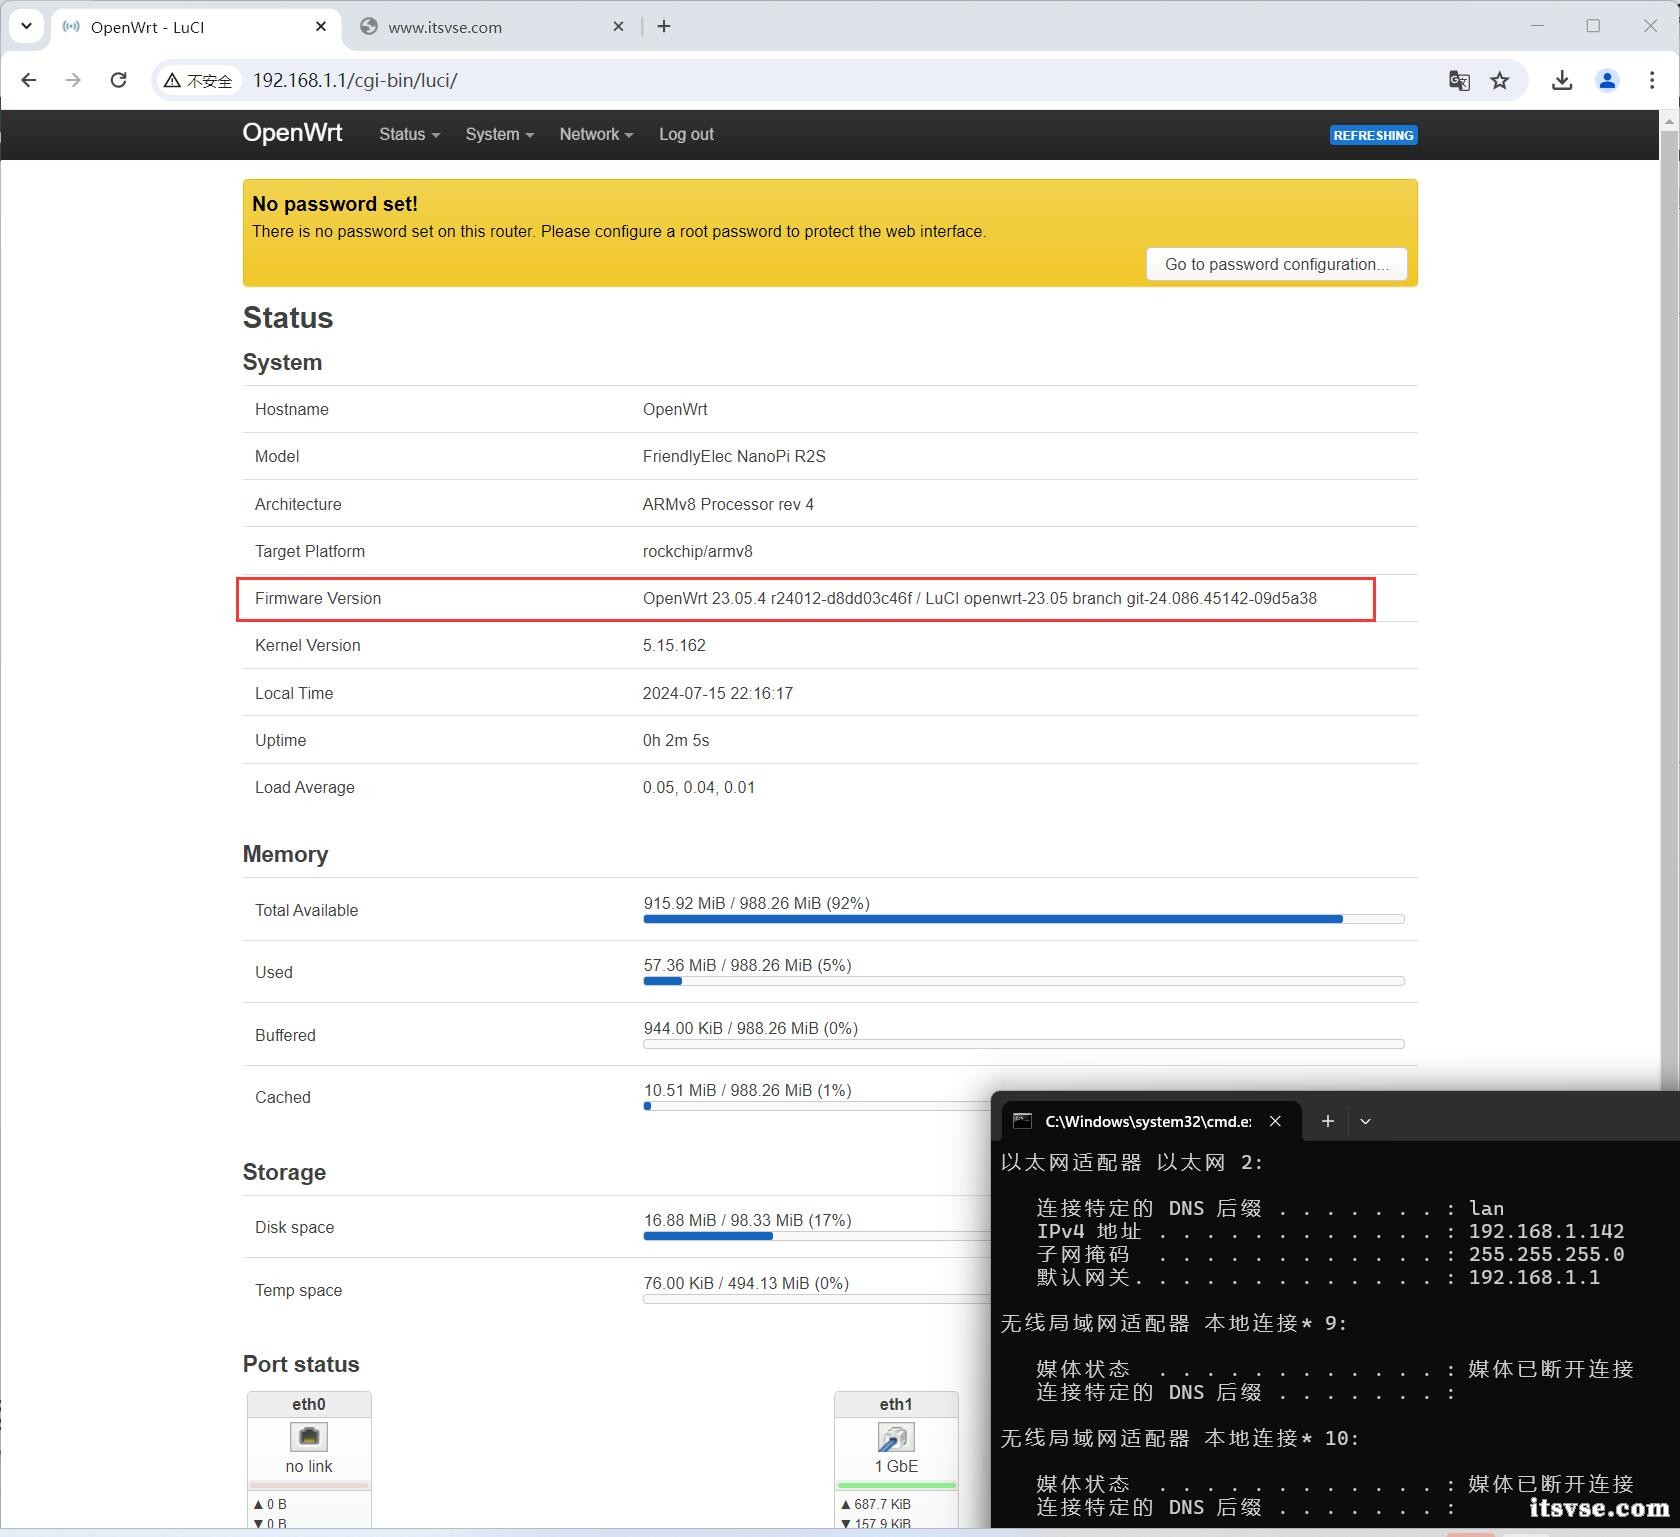Click the Disk space usage bar
This screenshot has width=1680, height=1537.
pyautogui.click(x=816, y=1236)
